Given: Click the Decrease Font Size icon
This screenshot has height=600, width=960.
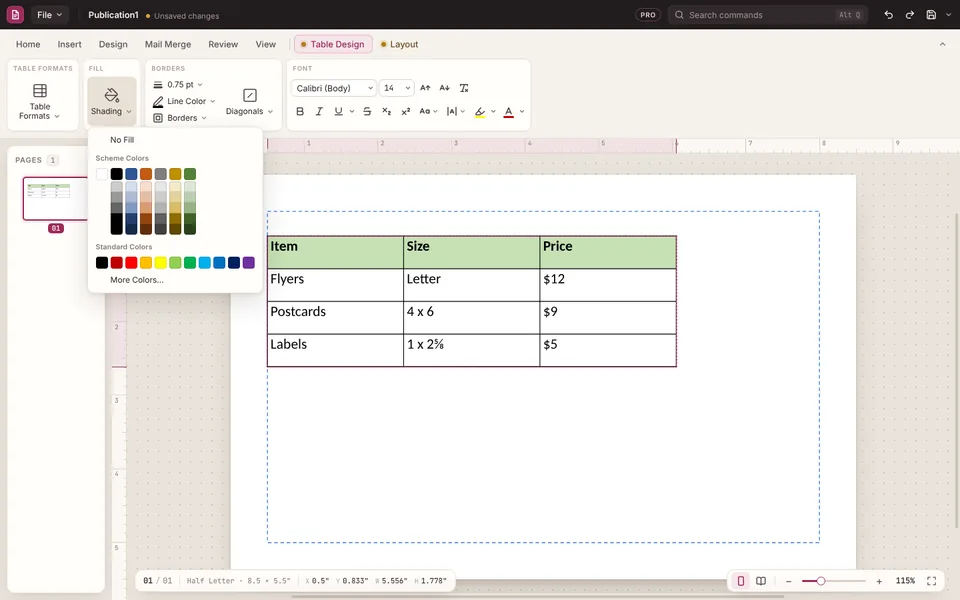Looking at the screenshot, I should click(444, 88).
